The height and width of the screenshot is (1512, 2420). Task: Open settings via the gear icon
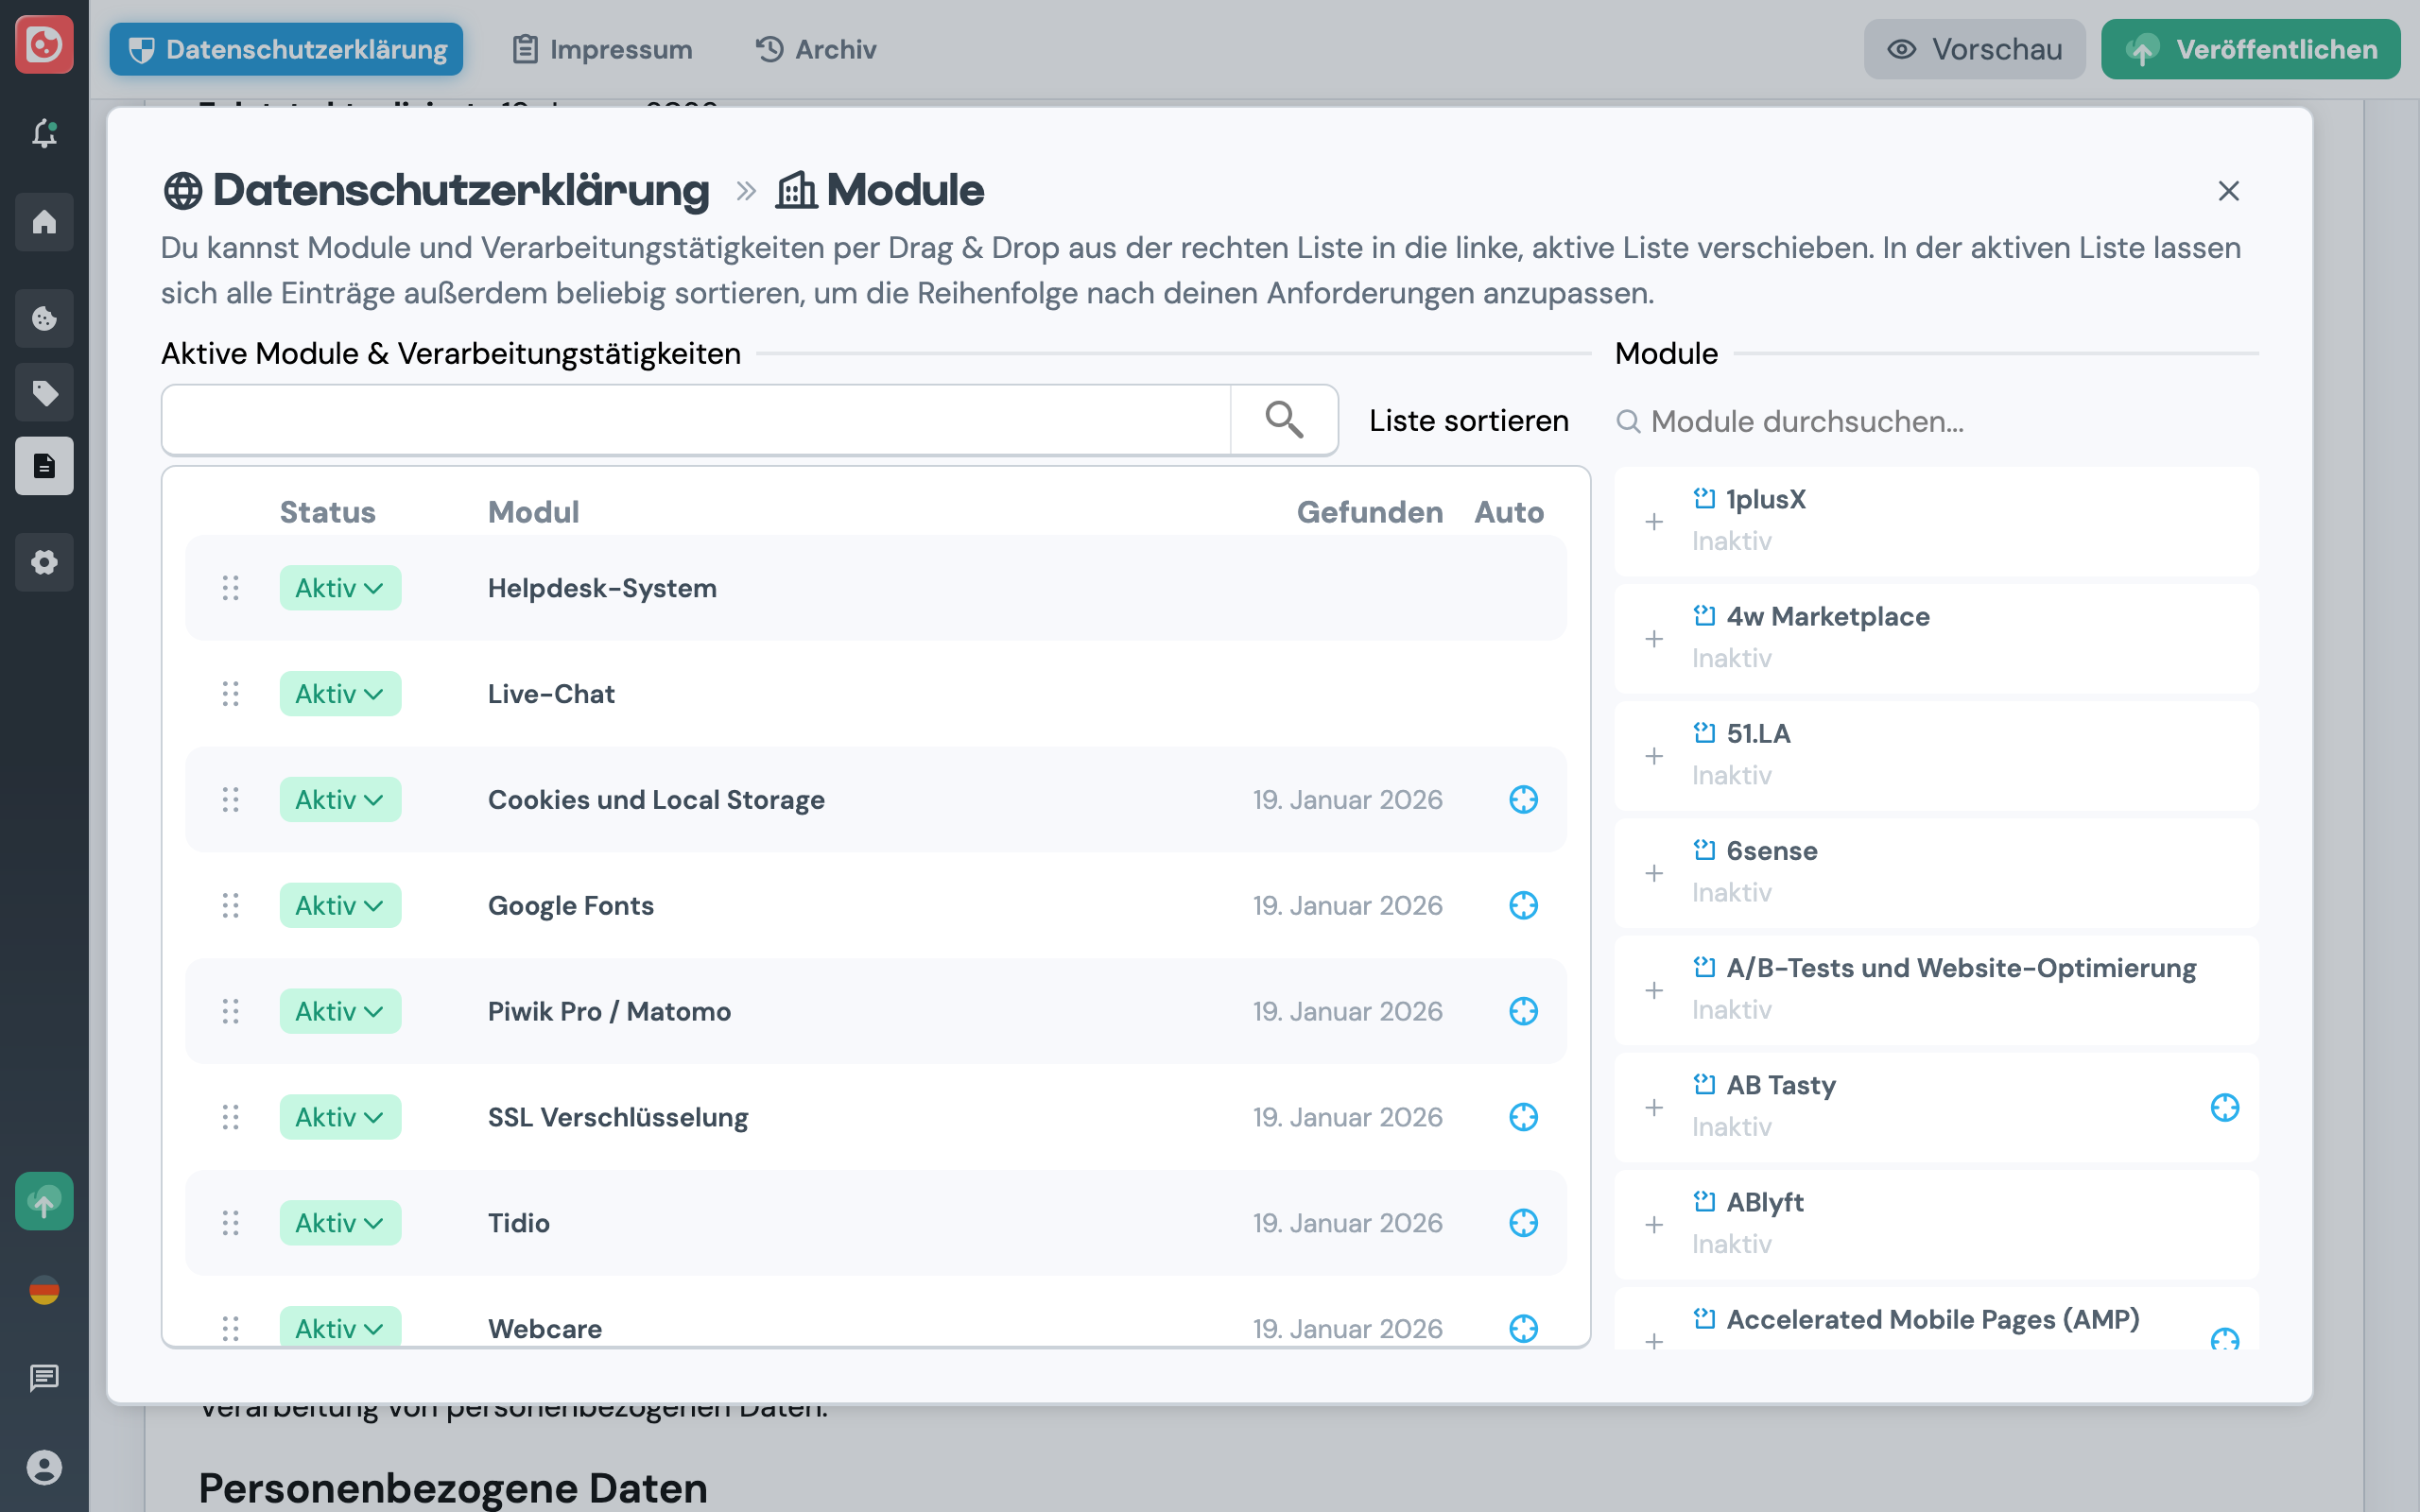[x=44, y=562]
